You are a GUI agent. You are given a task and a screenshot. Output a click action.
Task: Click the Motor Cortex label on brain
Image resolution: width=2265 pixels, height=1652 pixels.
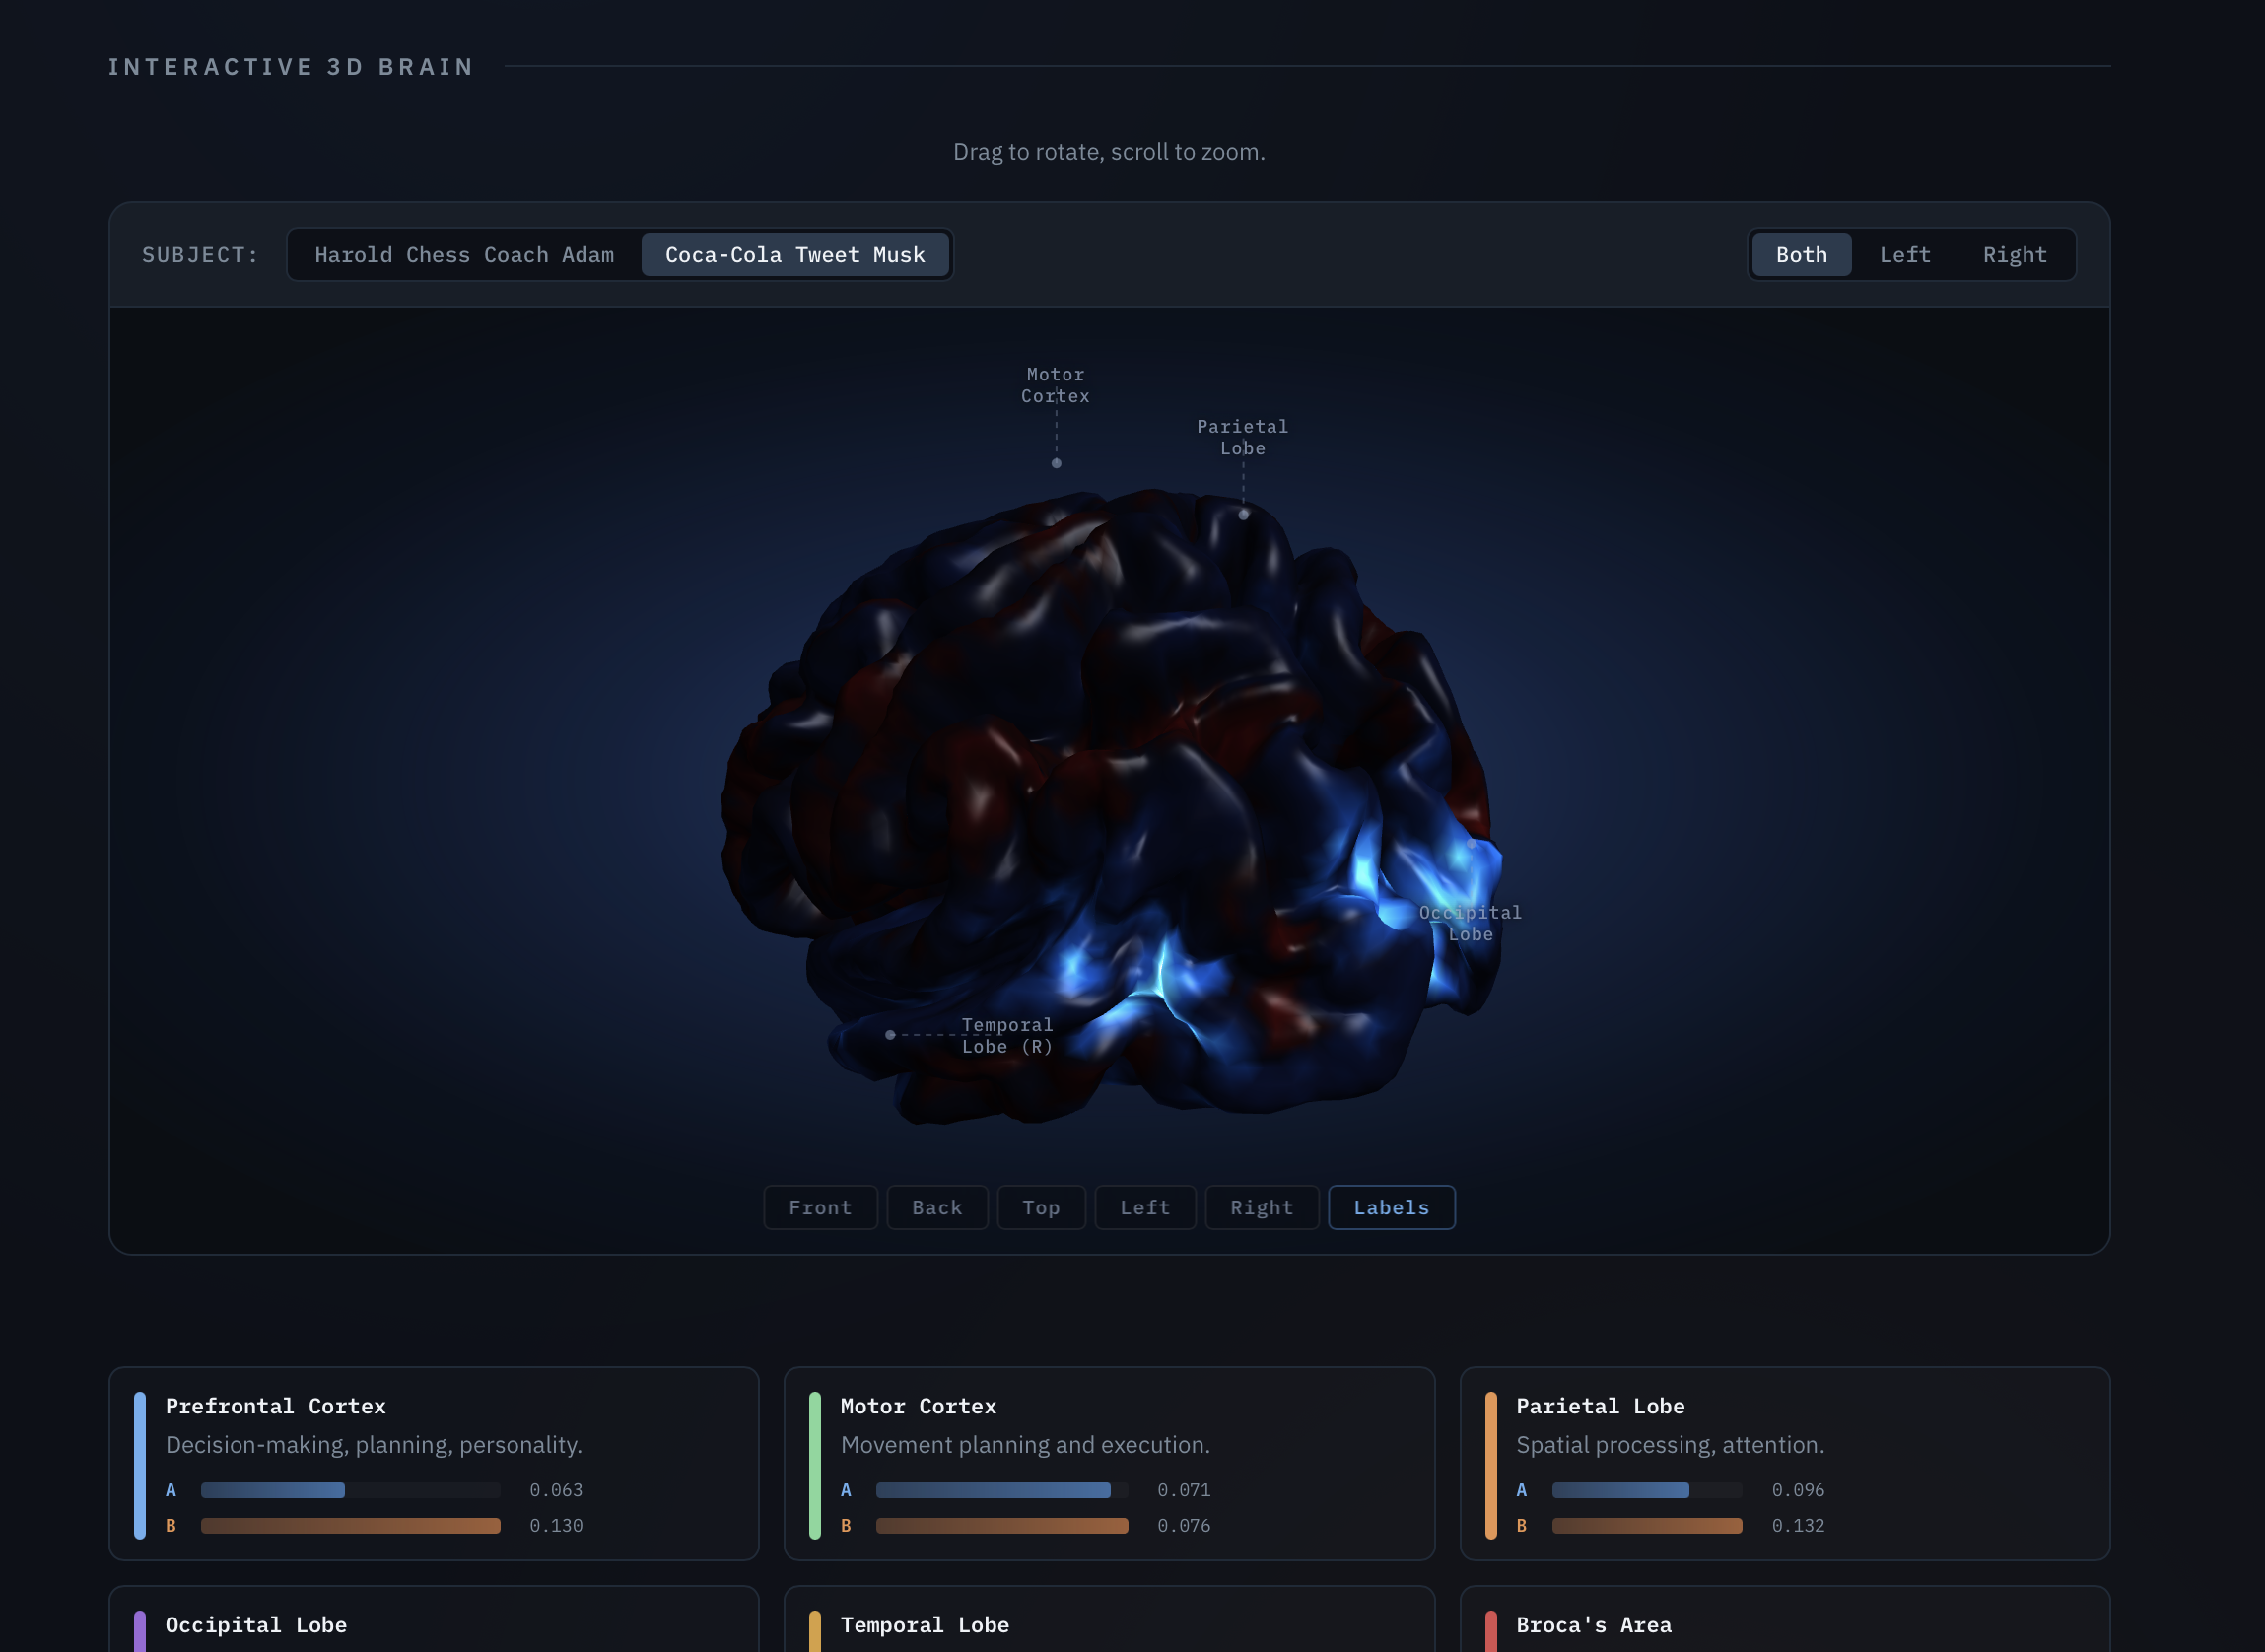tap(1055, 385)
